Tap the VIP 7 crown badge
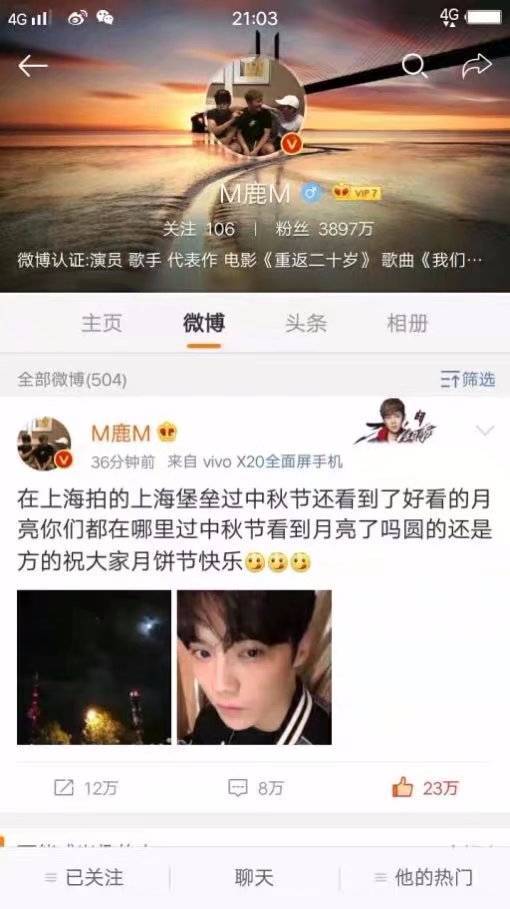510x909 pixels. 356,192
